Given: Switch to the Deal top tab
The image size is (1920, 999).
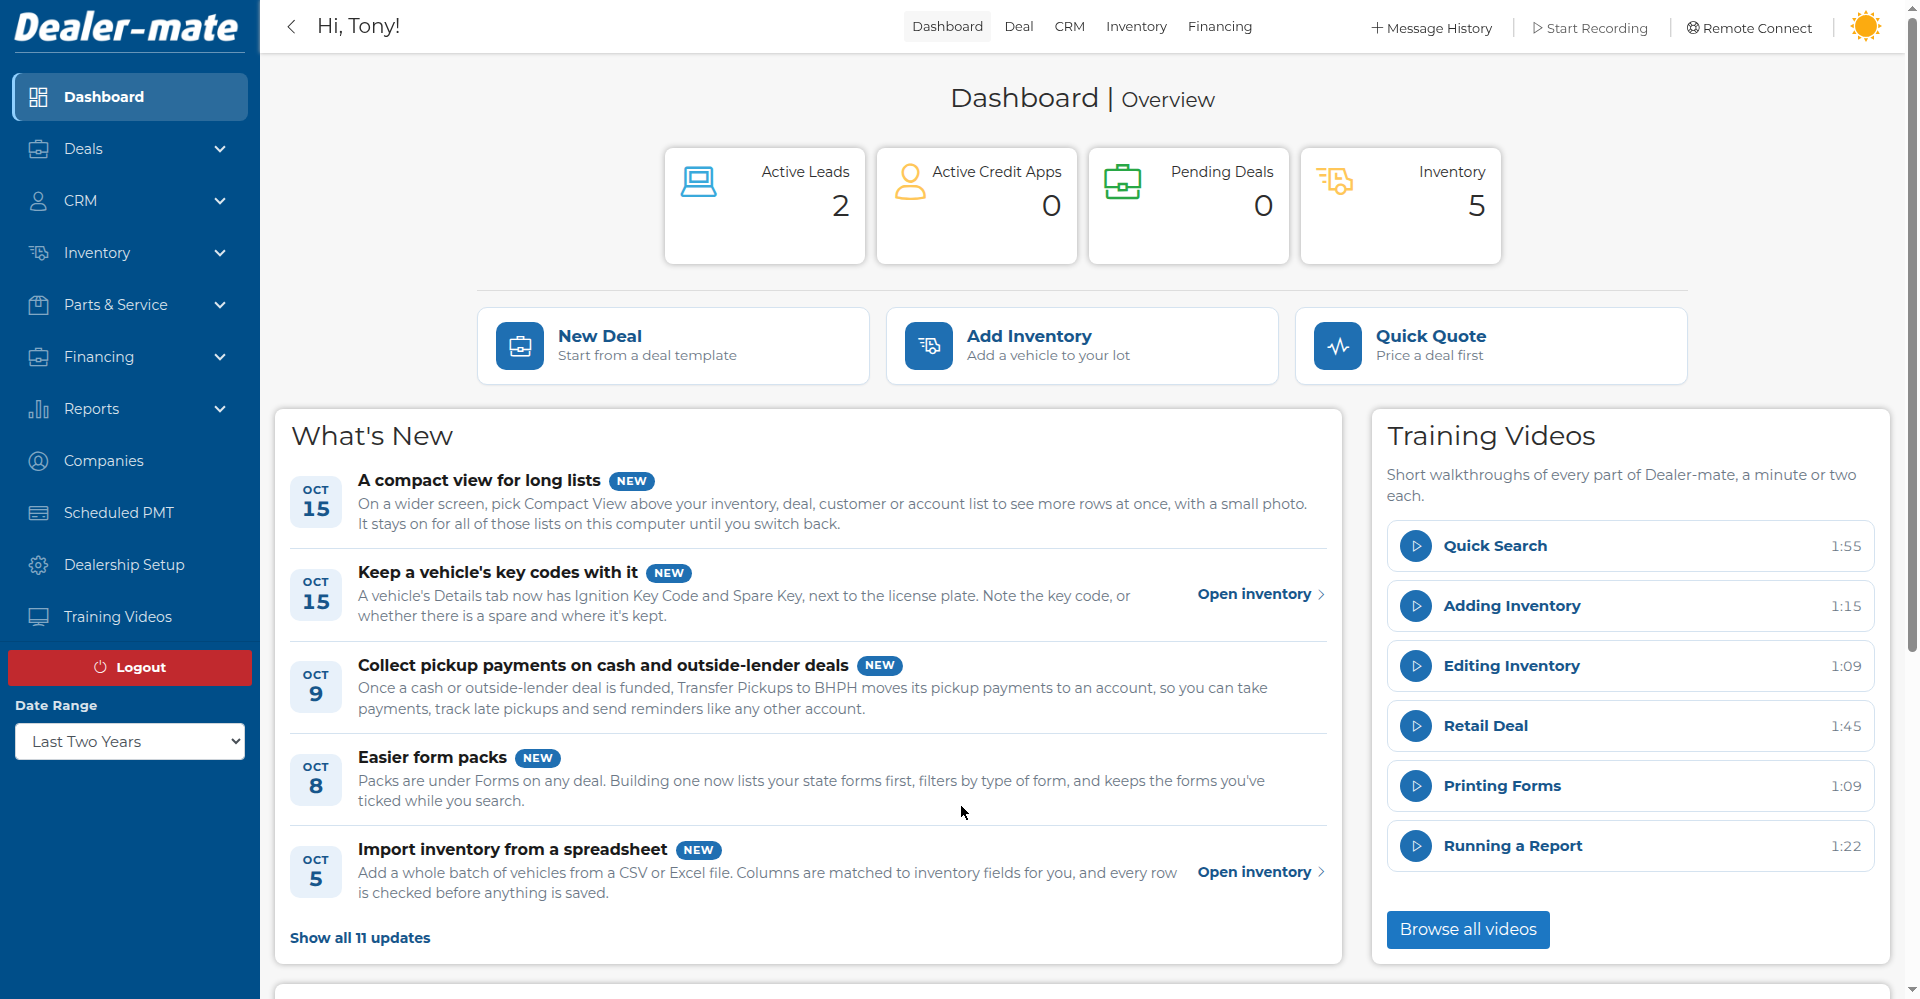Looking at the screenshot, I should click(1019, 27).
